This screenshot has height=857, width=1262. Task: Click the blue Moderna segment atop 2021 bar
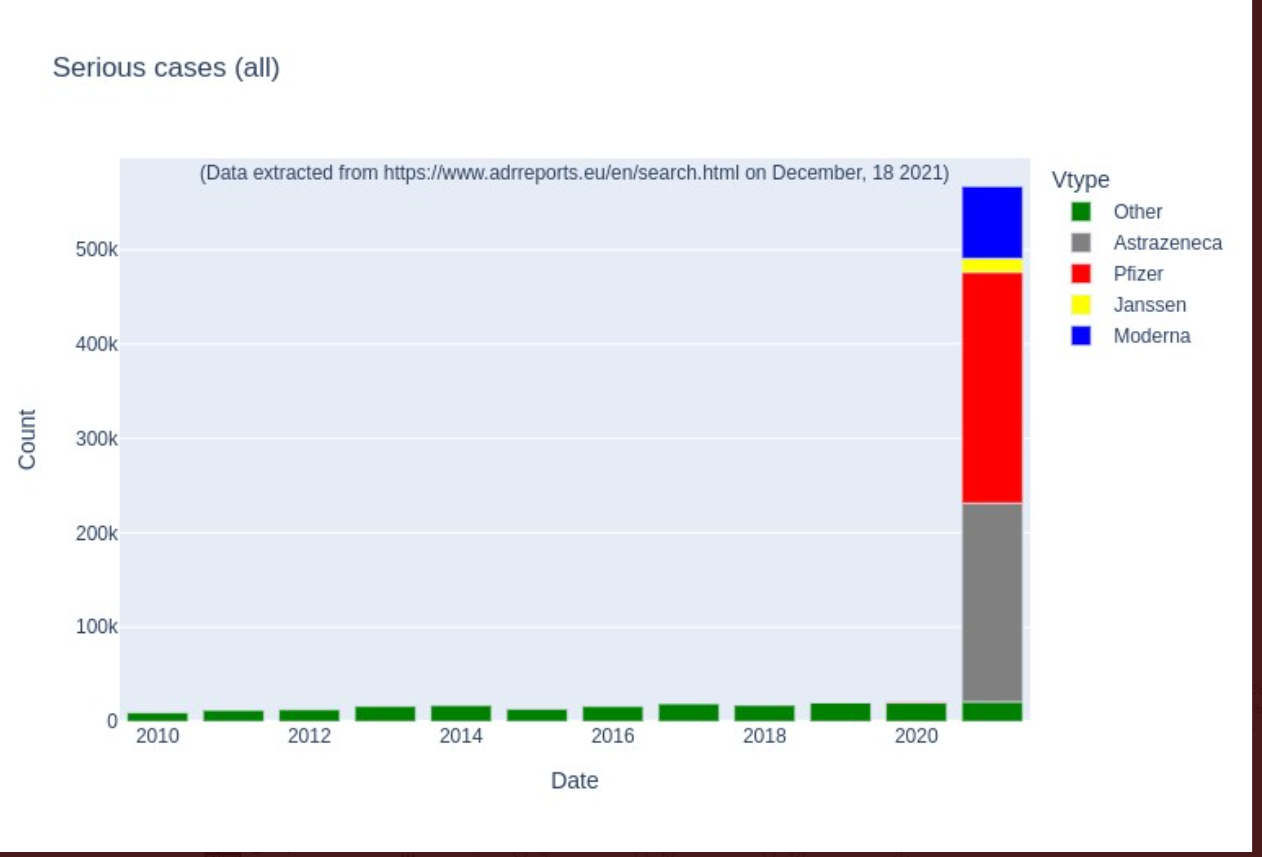point(992,222)
